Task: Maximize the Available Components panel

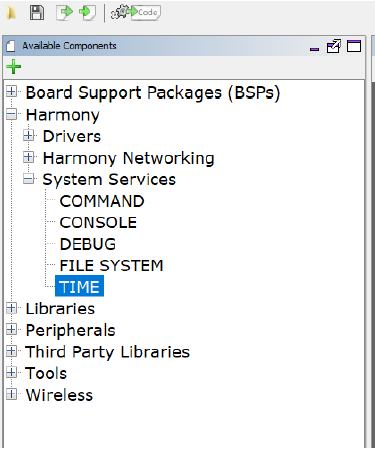Action: pos(354,46)
